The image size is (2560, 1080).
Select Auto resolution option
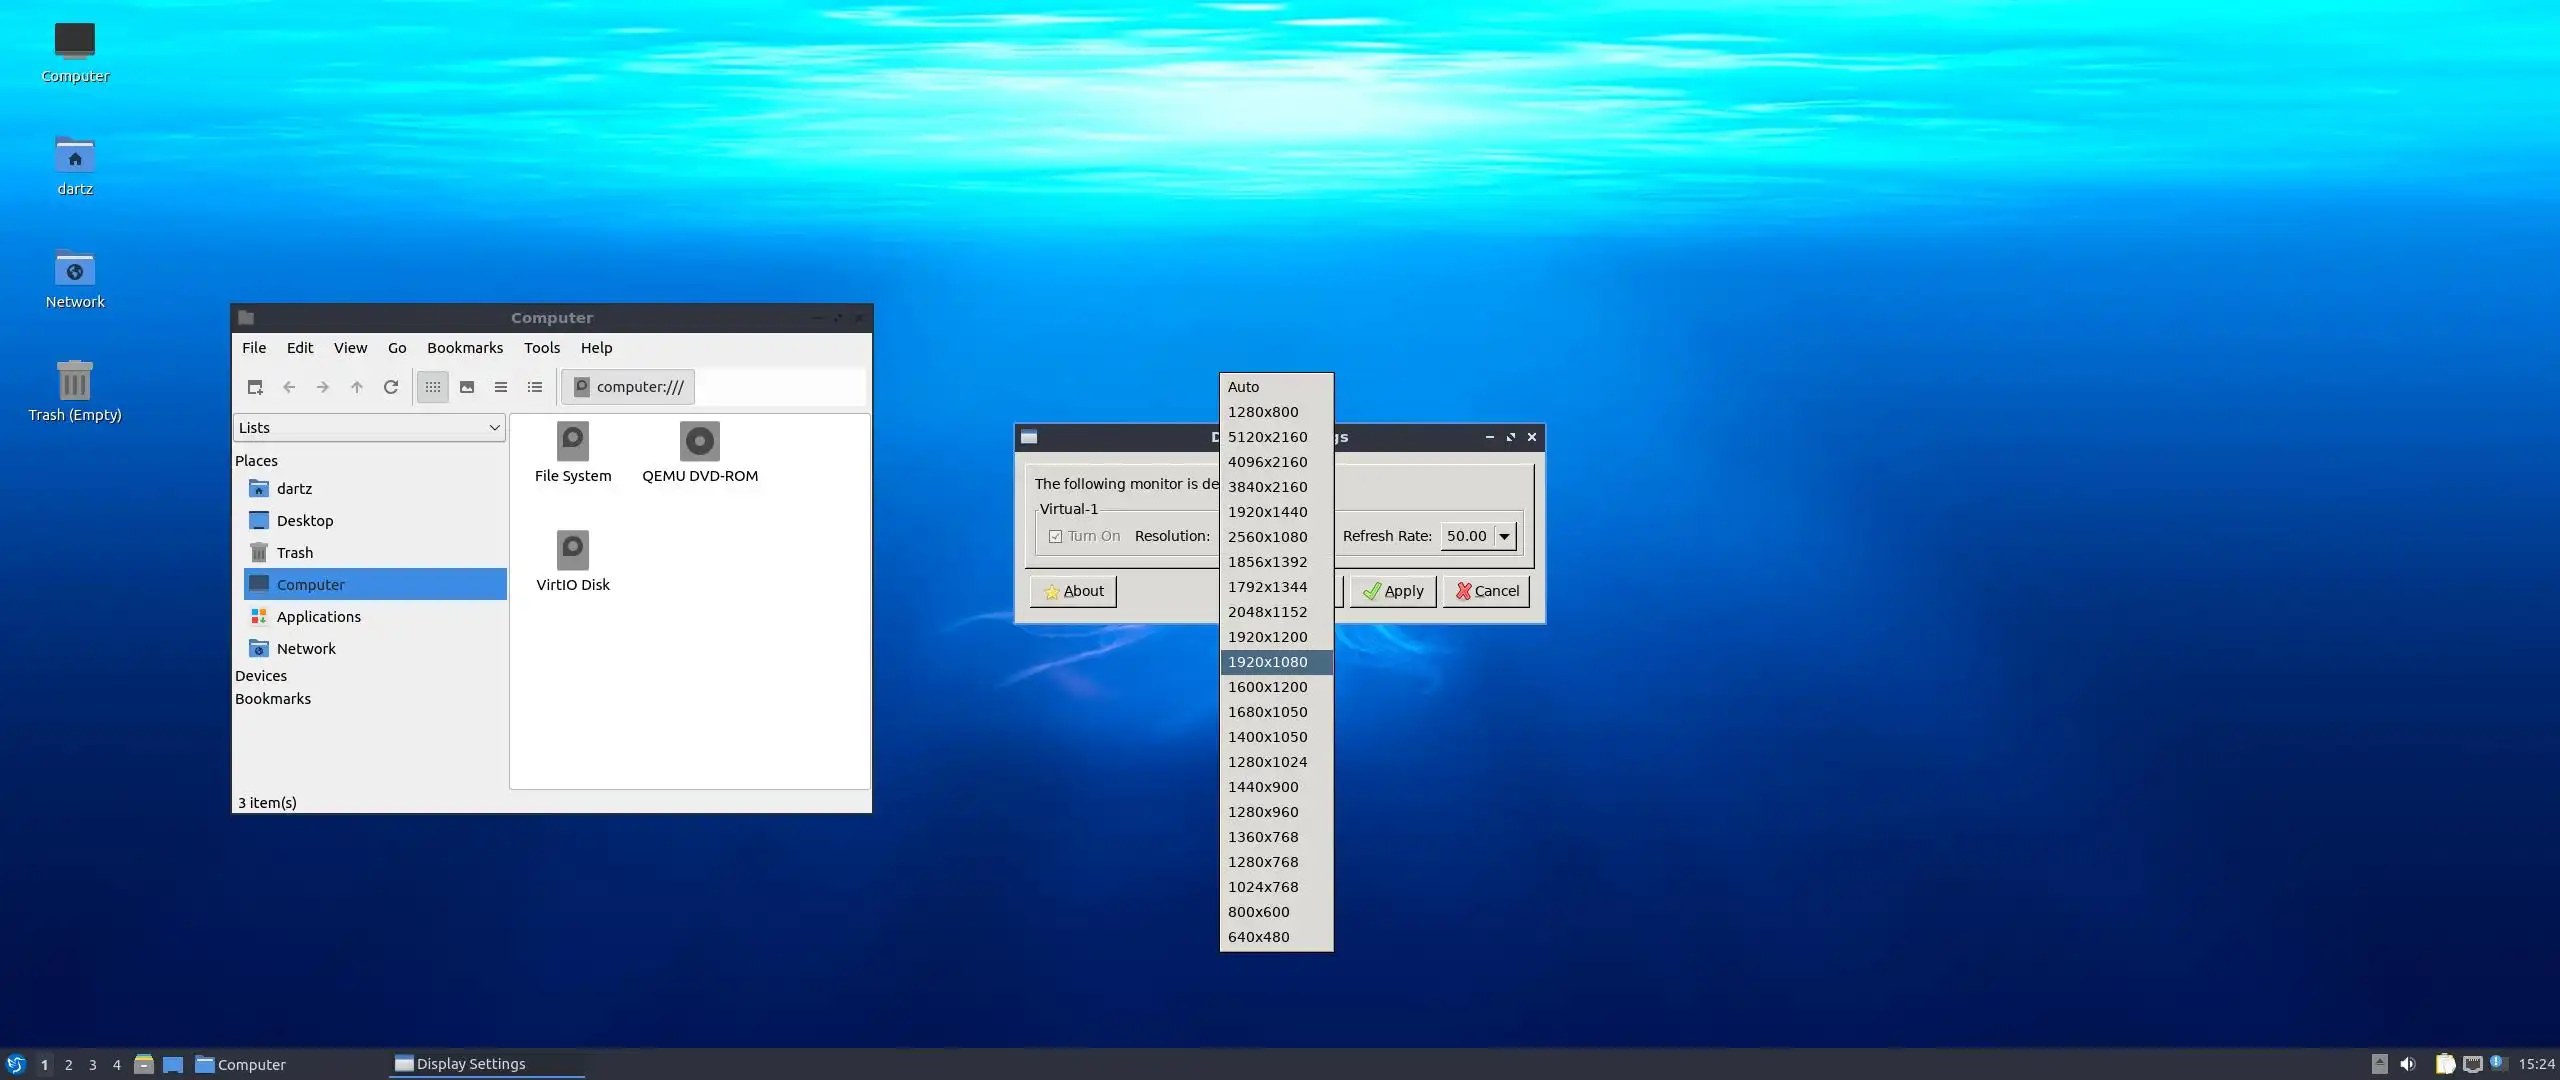pyautogui.click(x=1244, y=387)
